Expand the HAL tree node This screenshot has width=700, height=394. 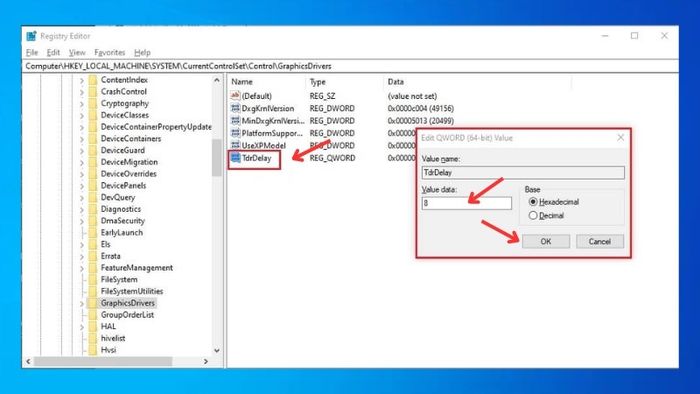click(x=82, y=327)
